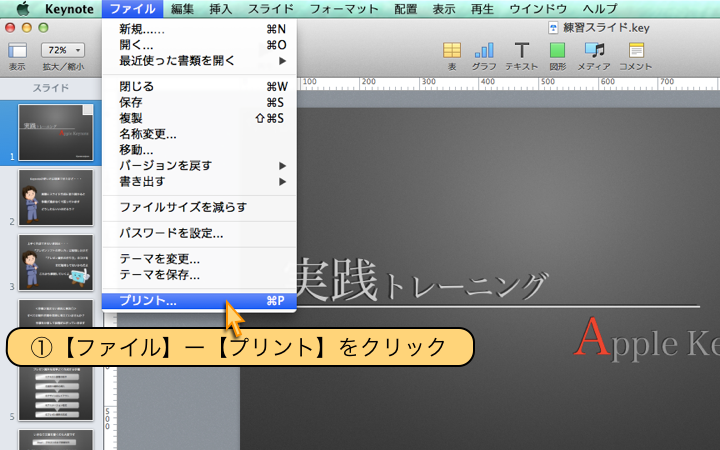The height and width of the screenshot is (450, 720).
Task: Choose テーマを保存… menu item
Action: click(199, 275)
